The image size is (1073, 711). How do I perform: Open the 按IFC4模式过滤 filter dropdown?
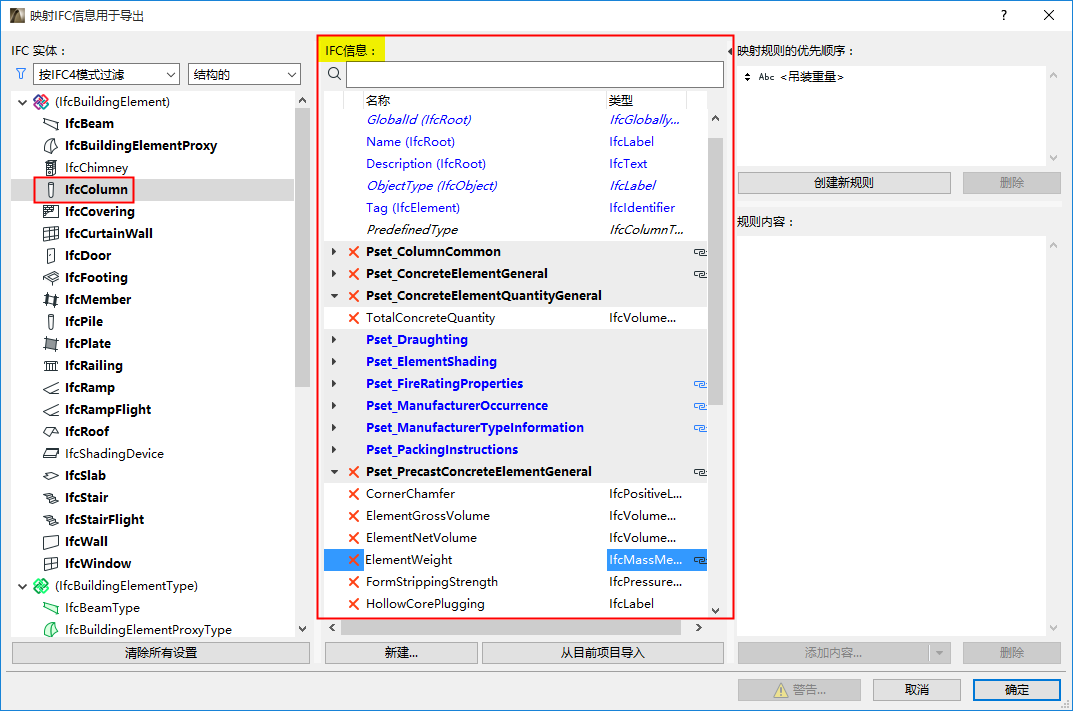[x=106, y=74]
